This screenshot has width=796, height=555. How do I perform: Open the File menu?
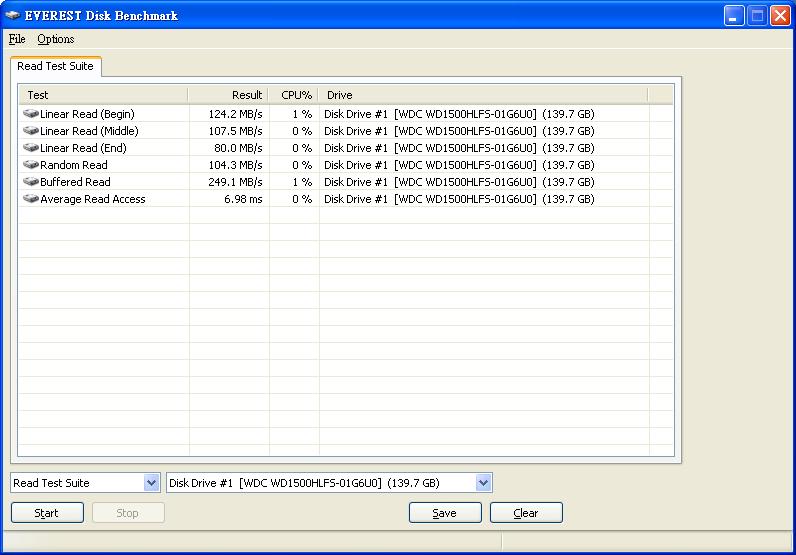pyautogui.click(x=17, y=39)
